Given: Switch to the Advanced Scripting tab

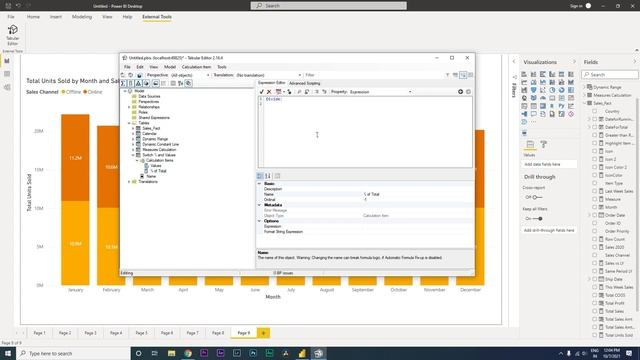Looking at the screenshot, I should 305,83.
